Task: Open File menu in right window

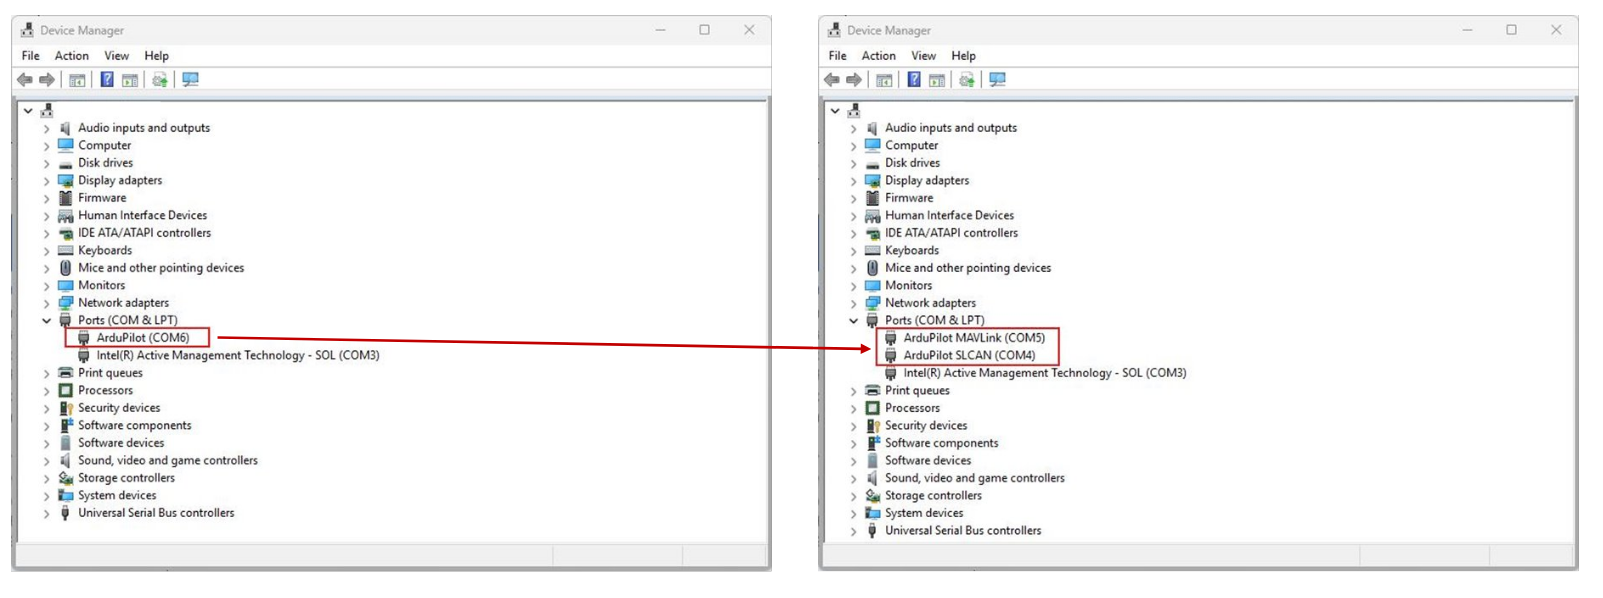Action: (x=837, y=56)
